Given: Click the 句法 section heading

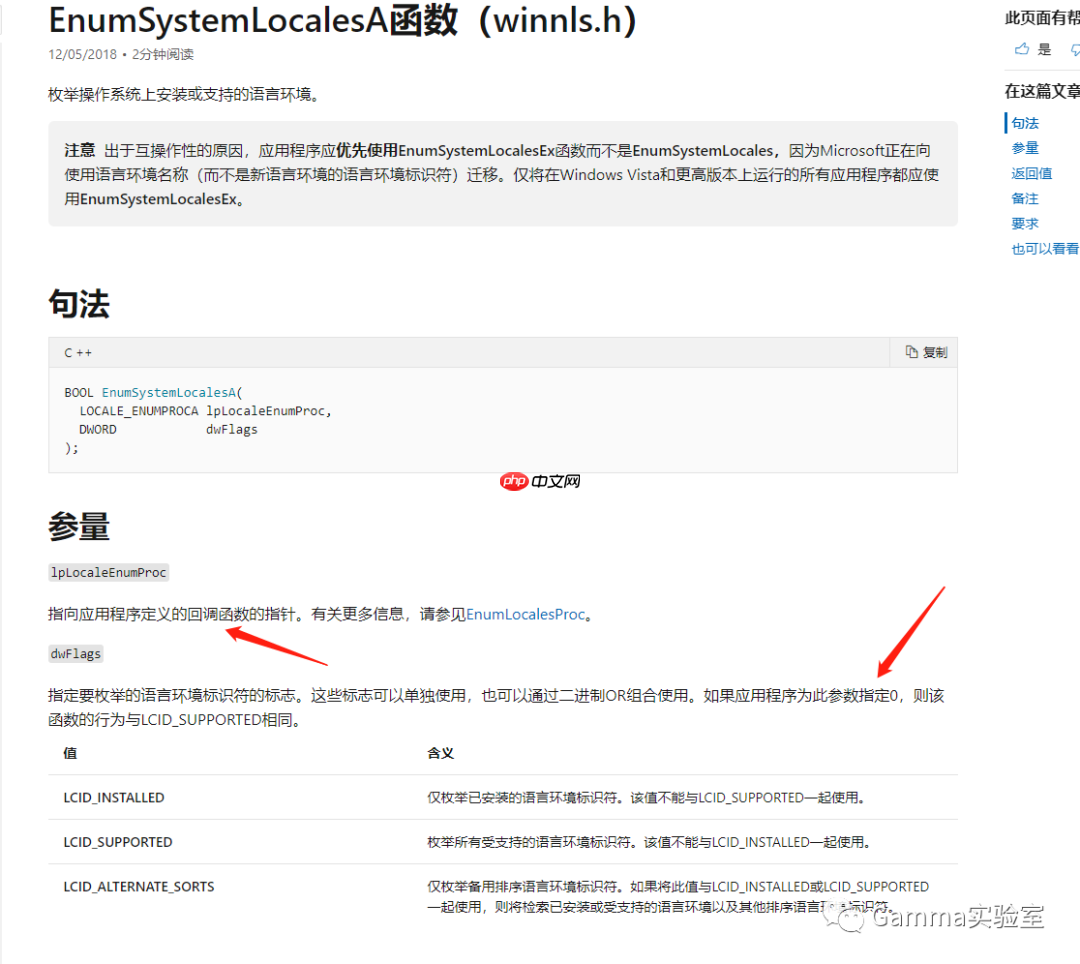Looking at the screenshot, I should (79, 304).
